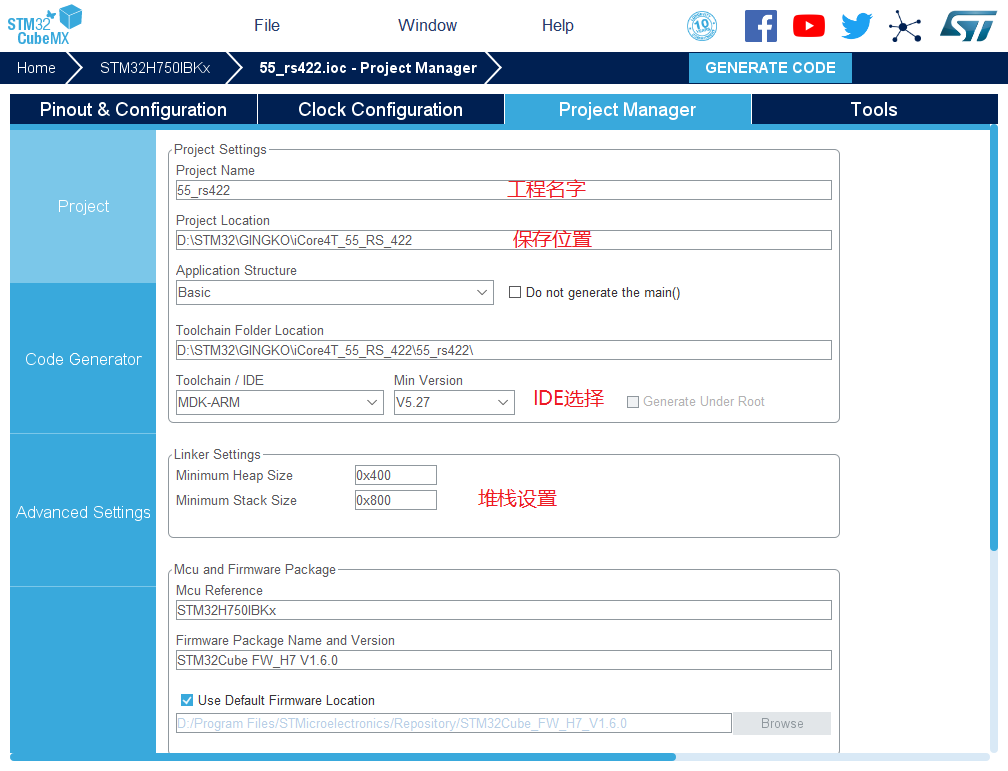Open the Toolchain / IDE dropdown

pos(279,403)
